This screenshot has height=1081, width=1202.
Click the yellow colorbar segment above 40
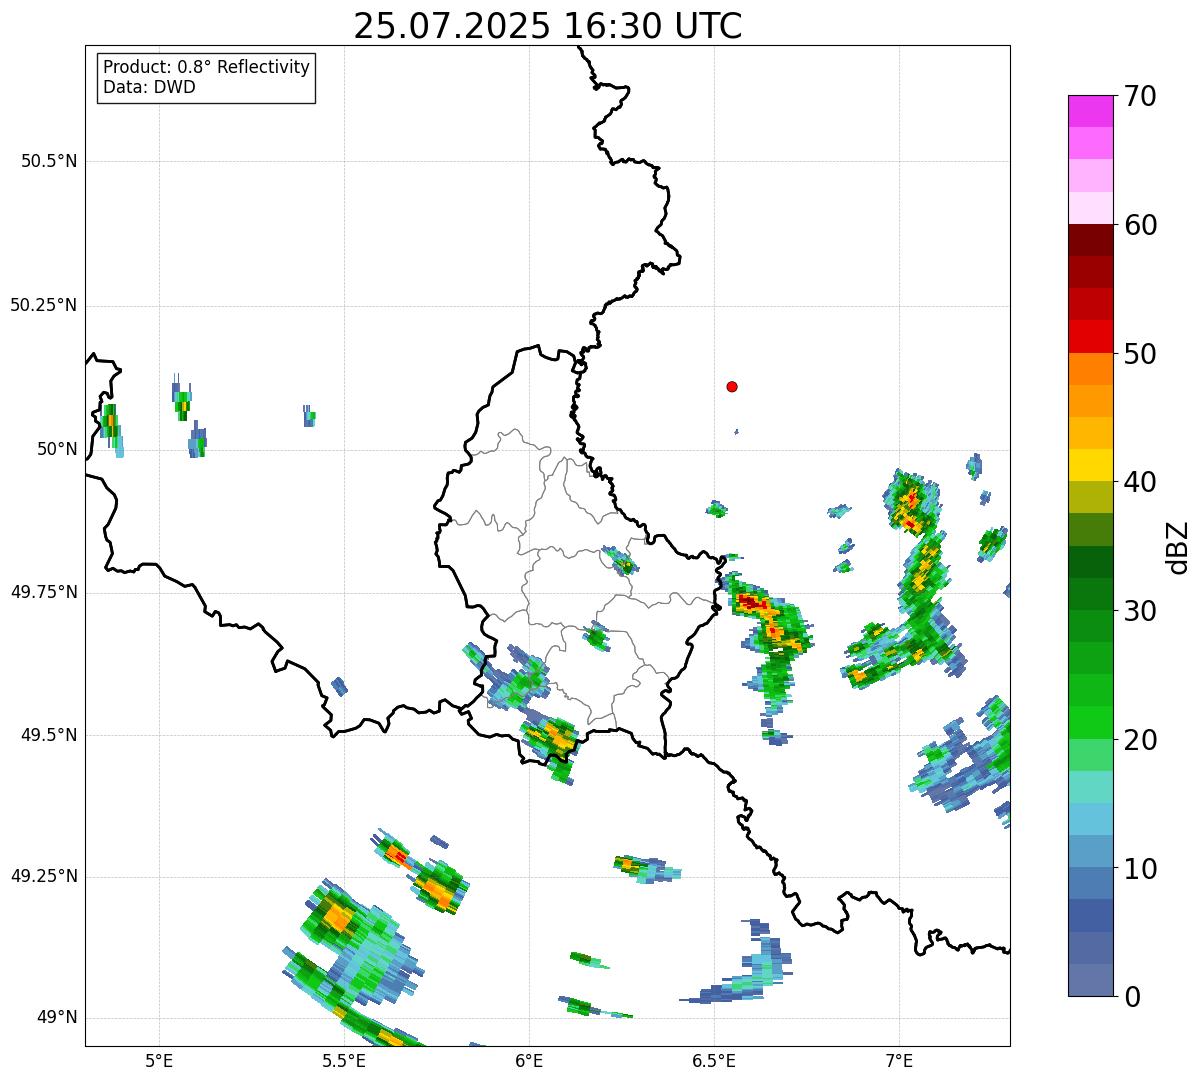pyautogui.click(x=1090, y=465)
